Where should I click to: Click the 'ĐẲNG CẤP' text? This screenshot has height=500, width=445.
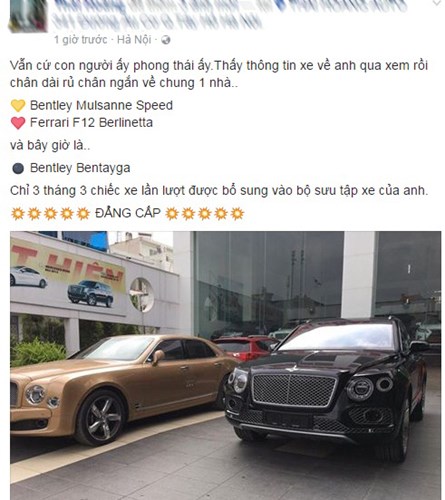128,213
